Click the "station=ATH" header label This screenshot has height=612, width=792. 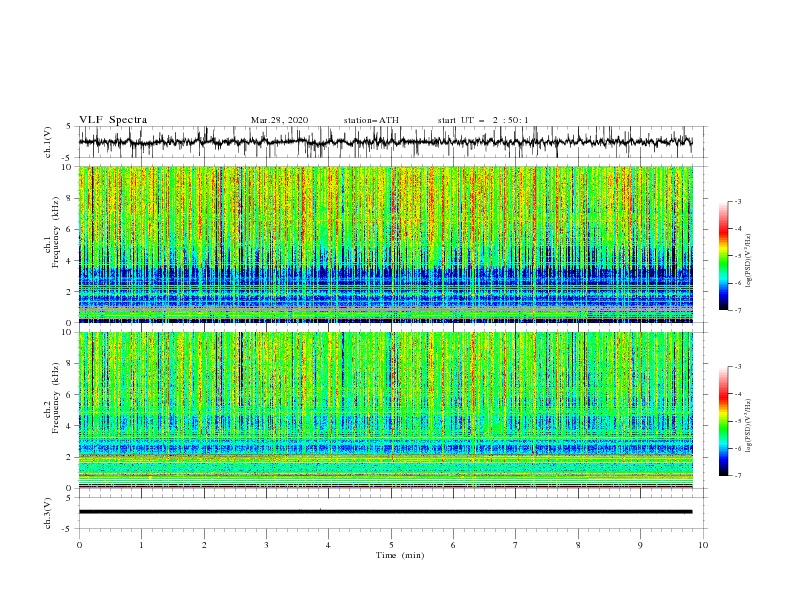coord(371,120)
